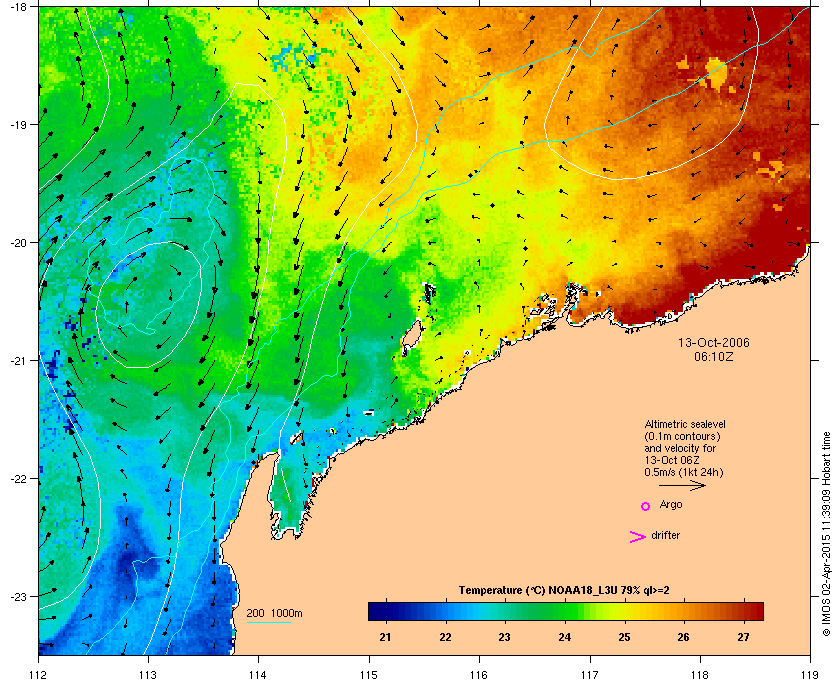Image resolution: width=840 pixels, height=680 pixels.
Task: Click the cyan 200 1000m depth contour sample line
Action: (x=268, y=623)
